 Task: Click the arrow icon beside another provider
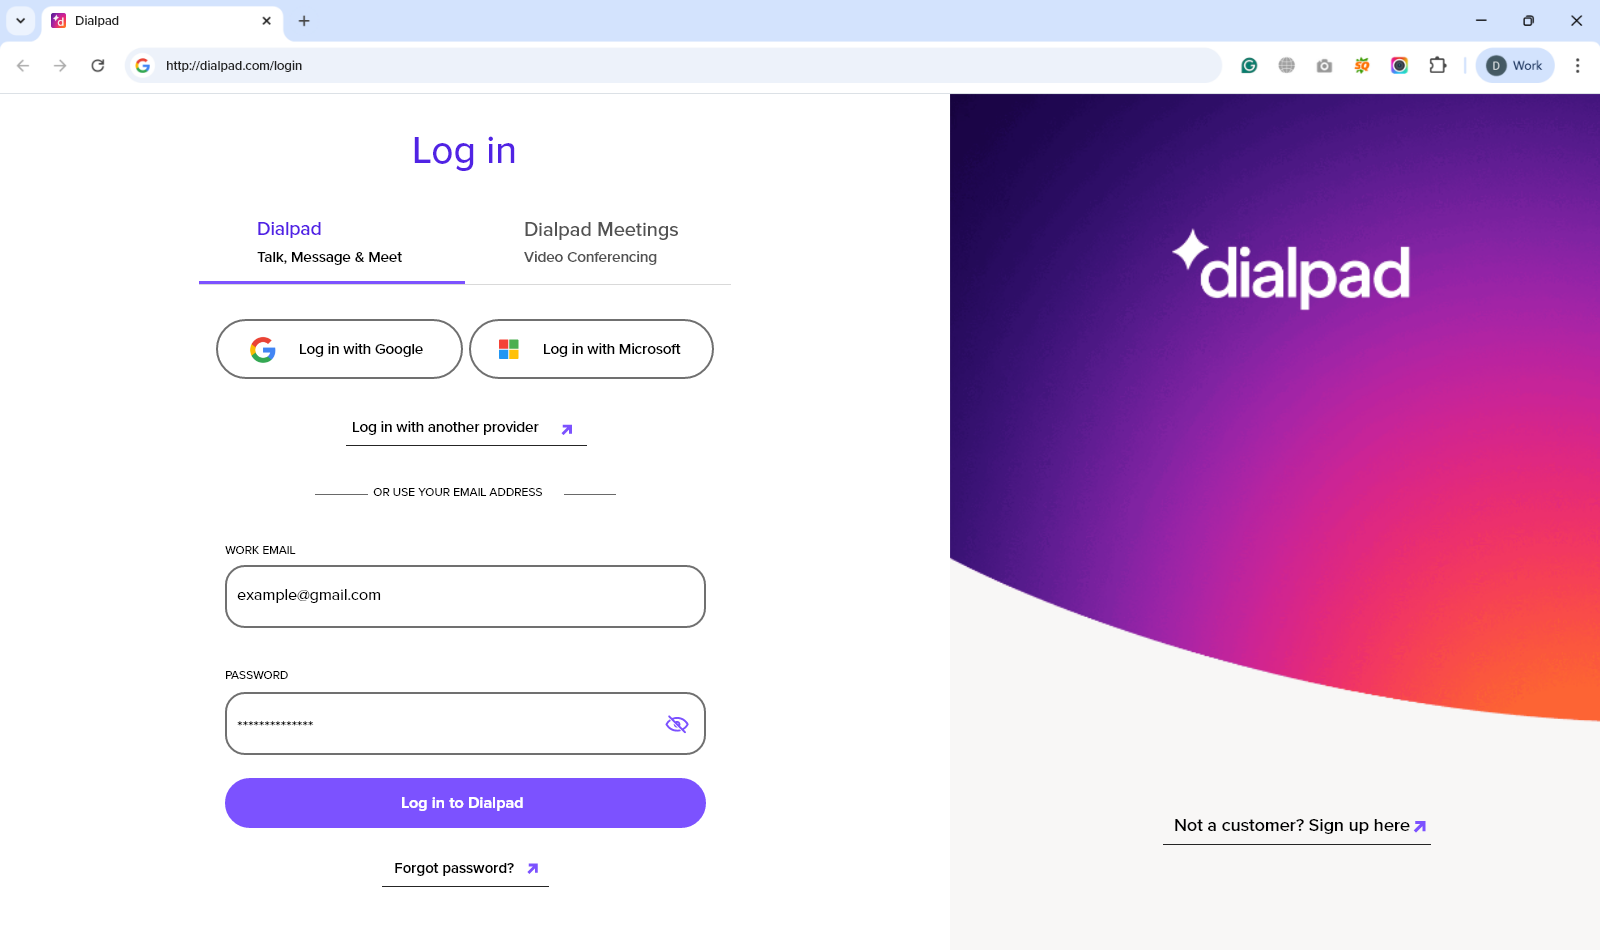coord(567,429)
